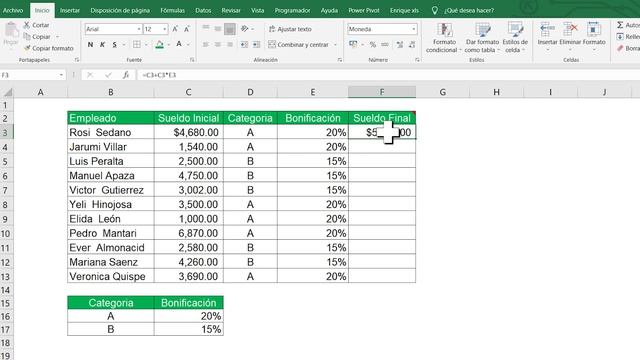
Task: Decrease font size with the smaller A
Action: point(187,29)
